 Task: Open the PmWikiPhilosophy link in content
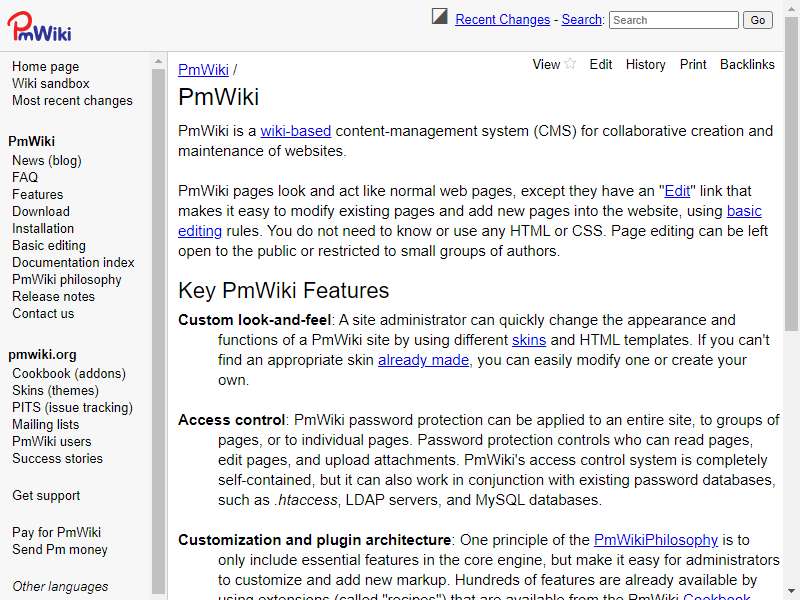click(x=656, y=540)
